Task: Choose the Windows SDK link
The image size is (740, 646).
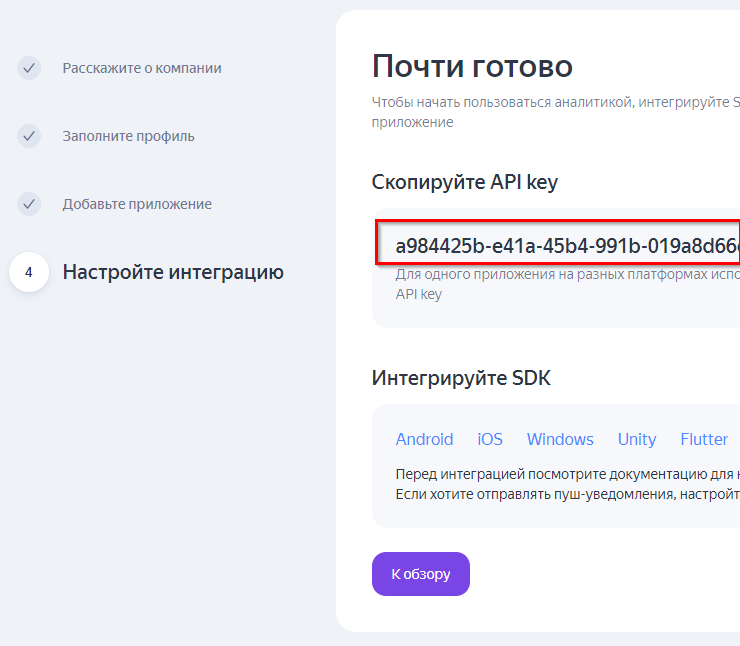Action: coord(560,439)
